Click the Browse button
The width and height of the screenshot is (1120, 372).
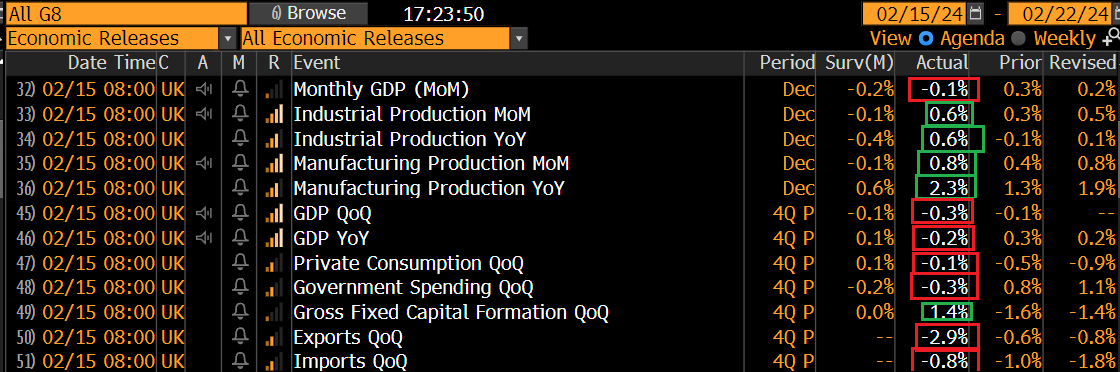309,13
